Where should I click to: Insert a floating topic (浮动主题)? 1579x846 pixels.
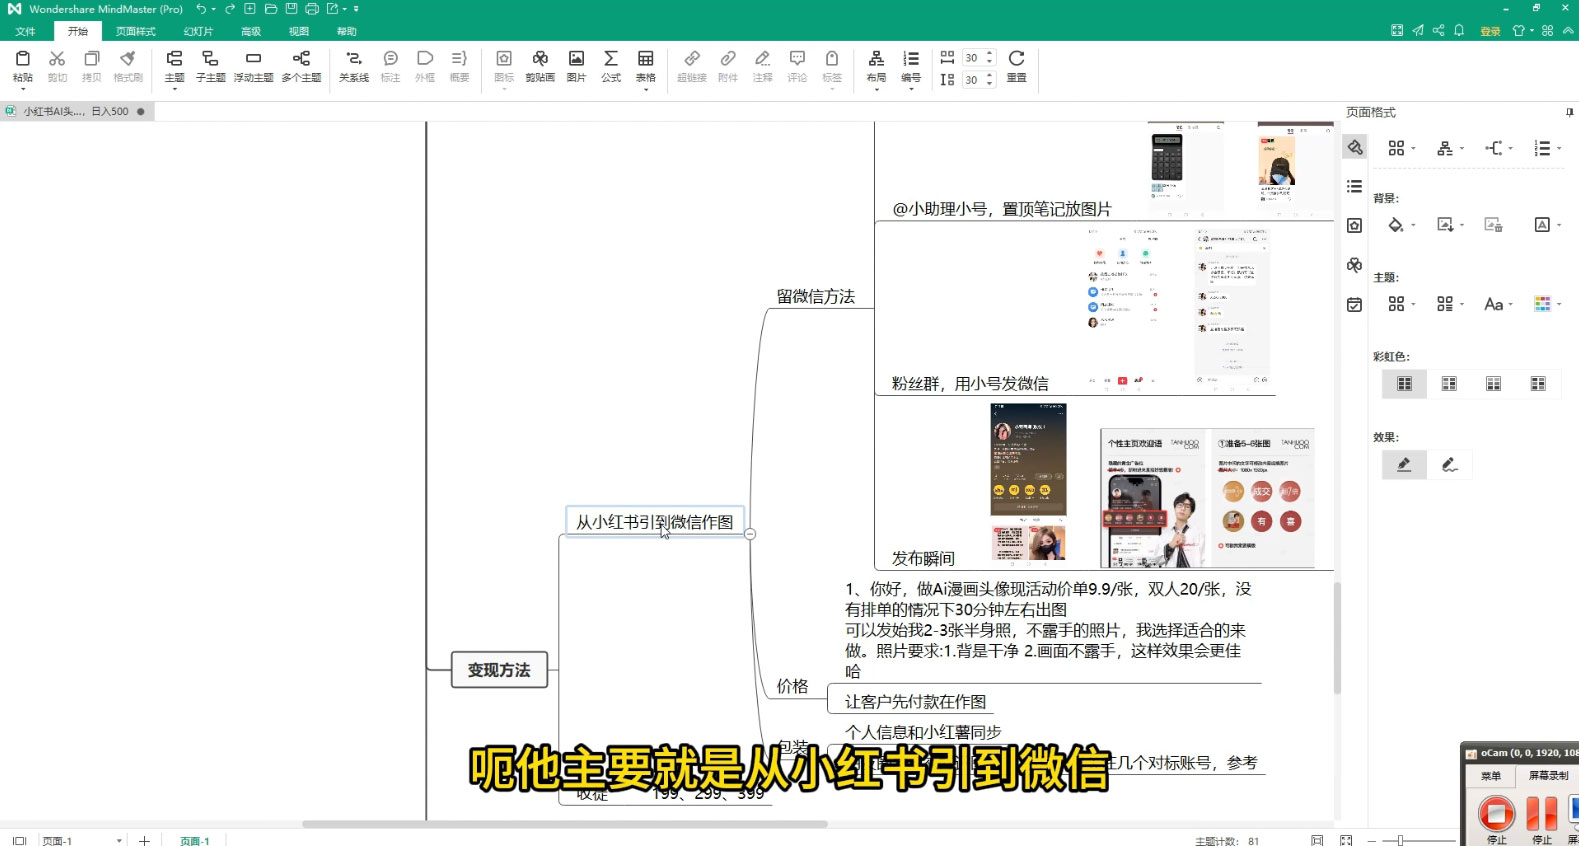(253, 65)
